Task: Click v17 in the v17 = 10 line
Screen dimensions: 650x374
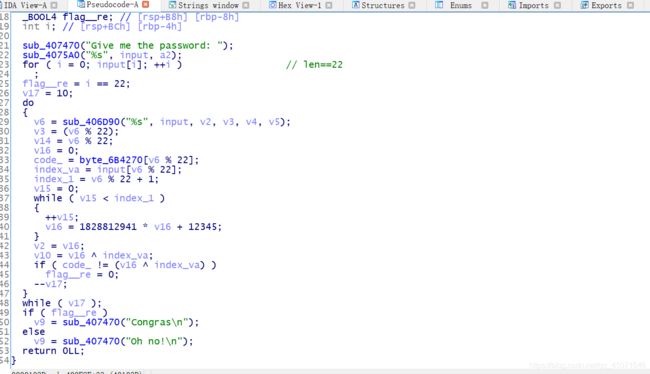Action: [31, 93]
